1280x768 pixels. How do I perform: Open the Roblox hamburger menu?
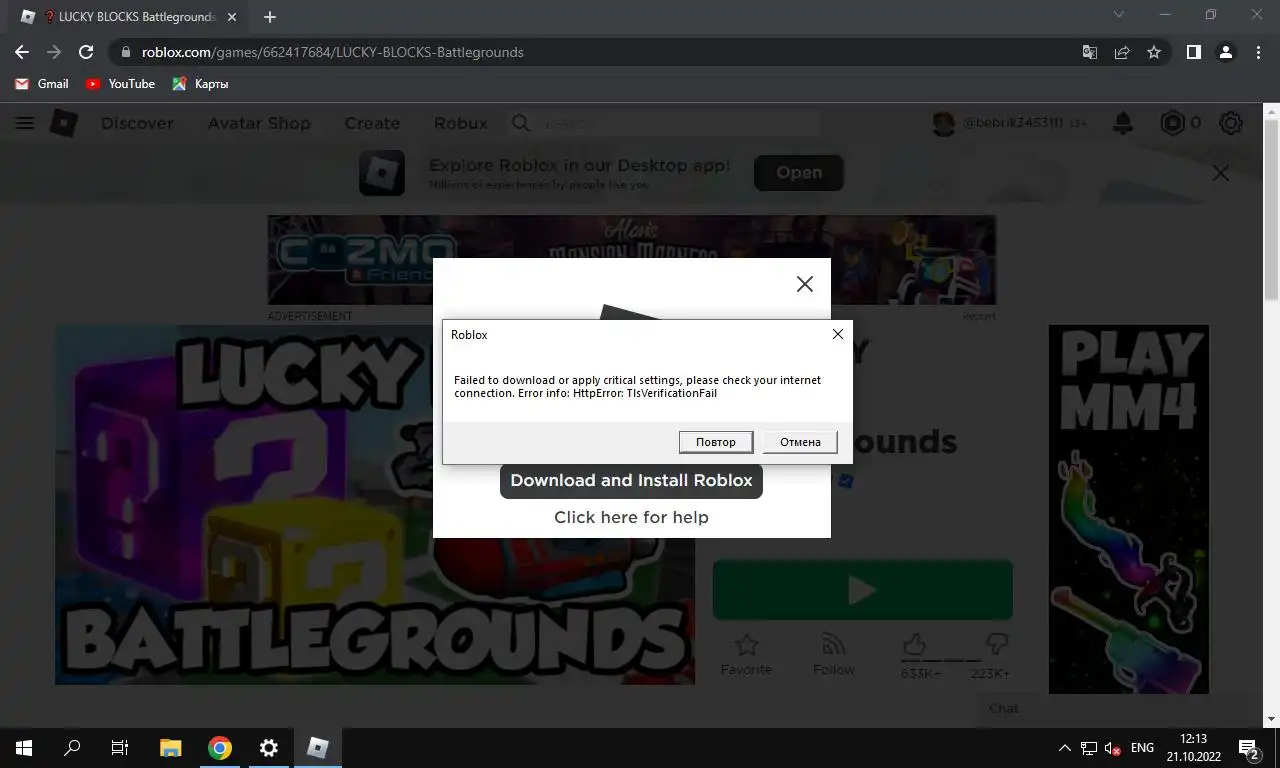(x=25, y=123)
